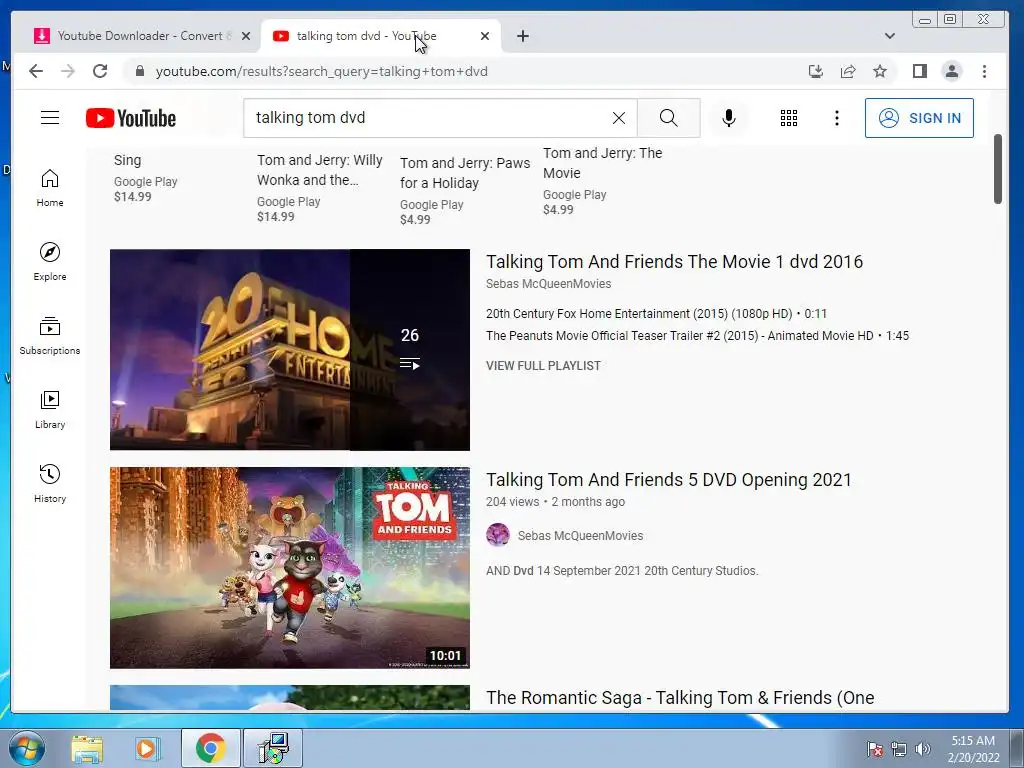Clear the search query with X

(x=618, y=118)
